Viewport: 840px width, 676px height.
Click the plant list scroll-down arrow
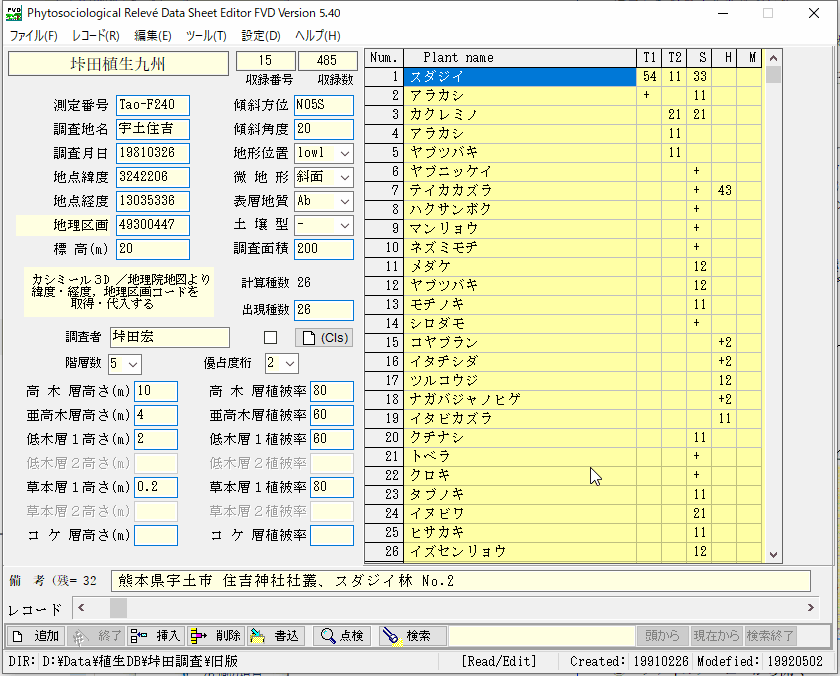click(x=773, y=555)
